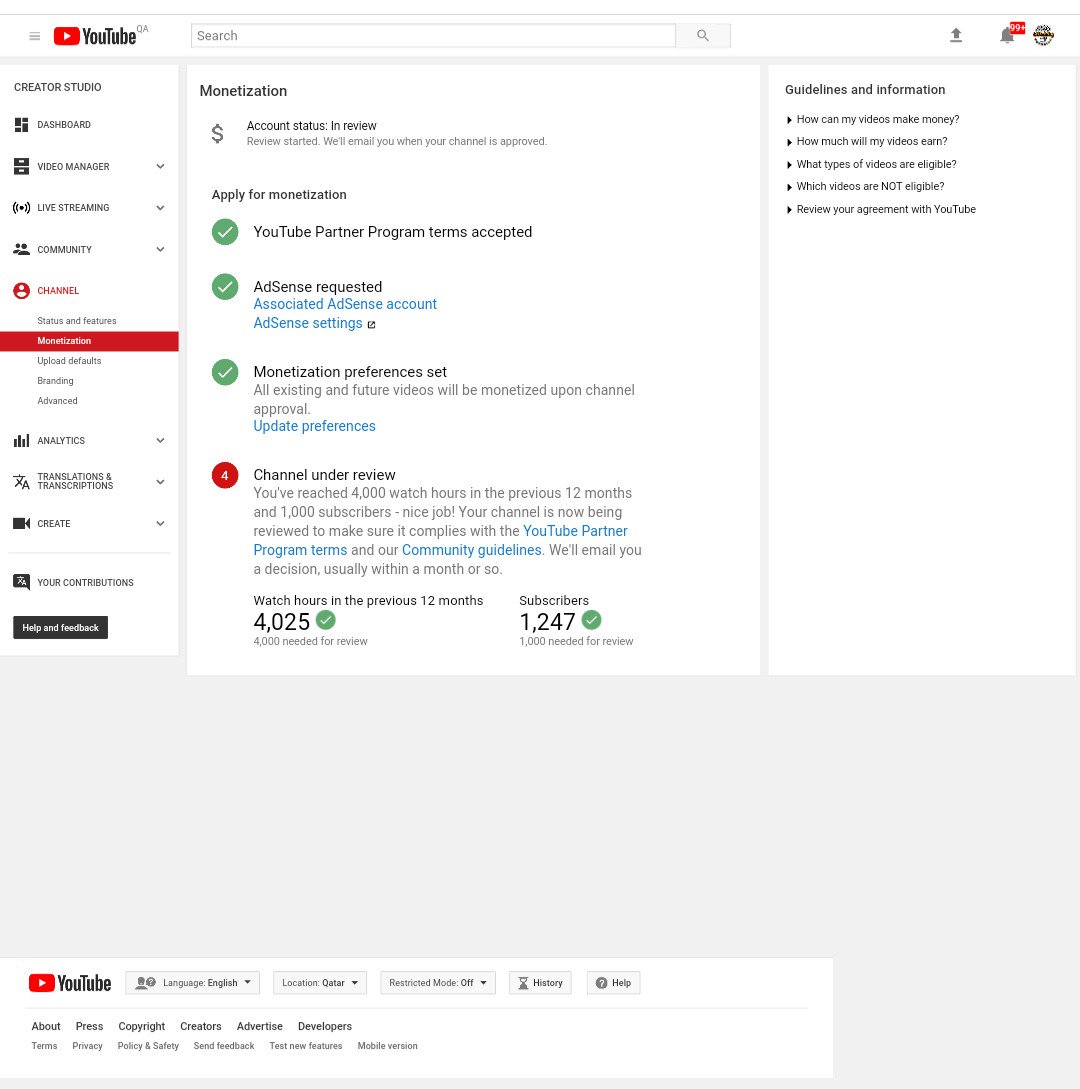Open the Mobile version footer link

[x=388, y=1046]
